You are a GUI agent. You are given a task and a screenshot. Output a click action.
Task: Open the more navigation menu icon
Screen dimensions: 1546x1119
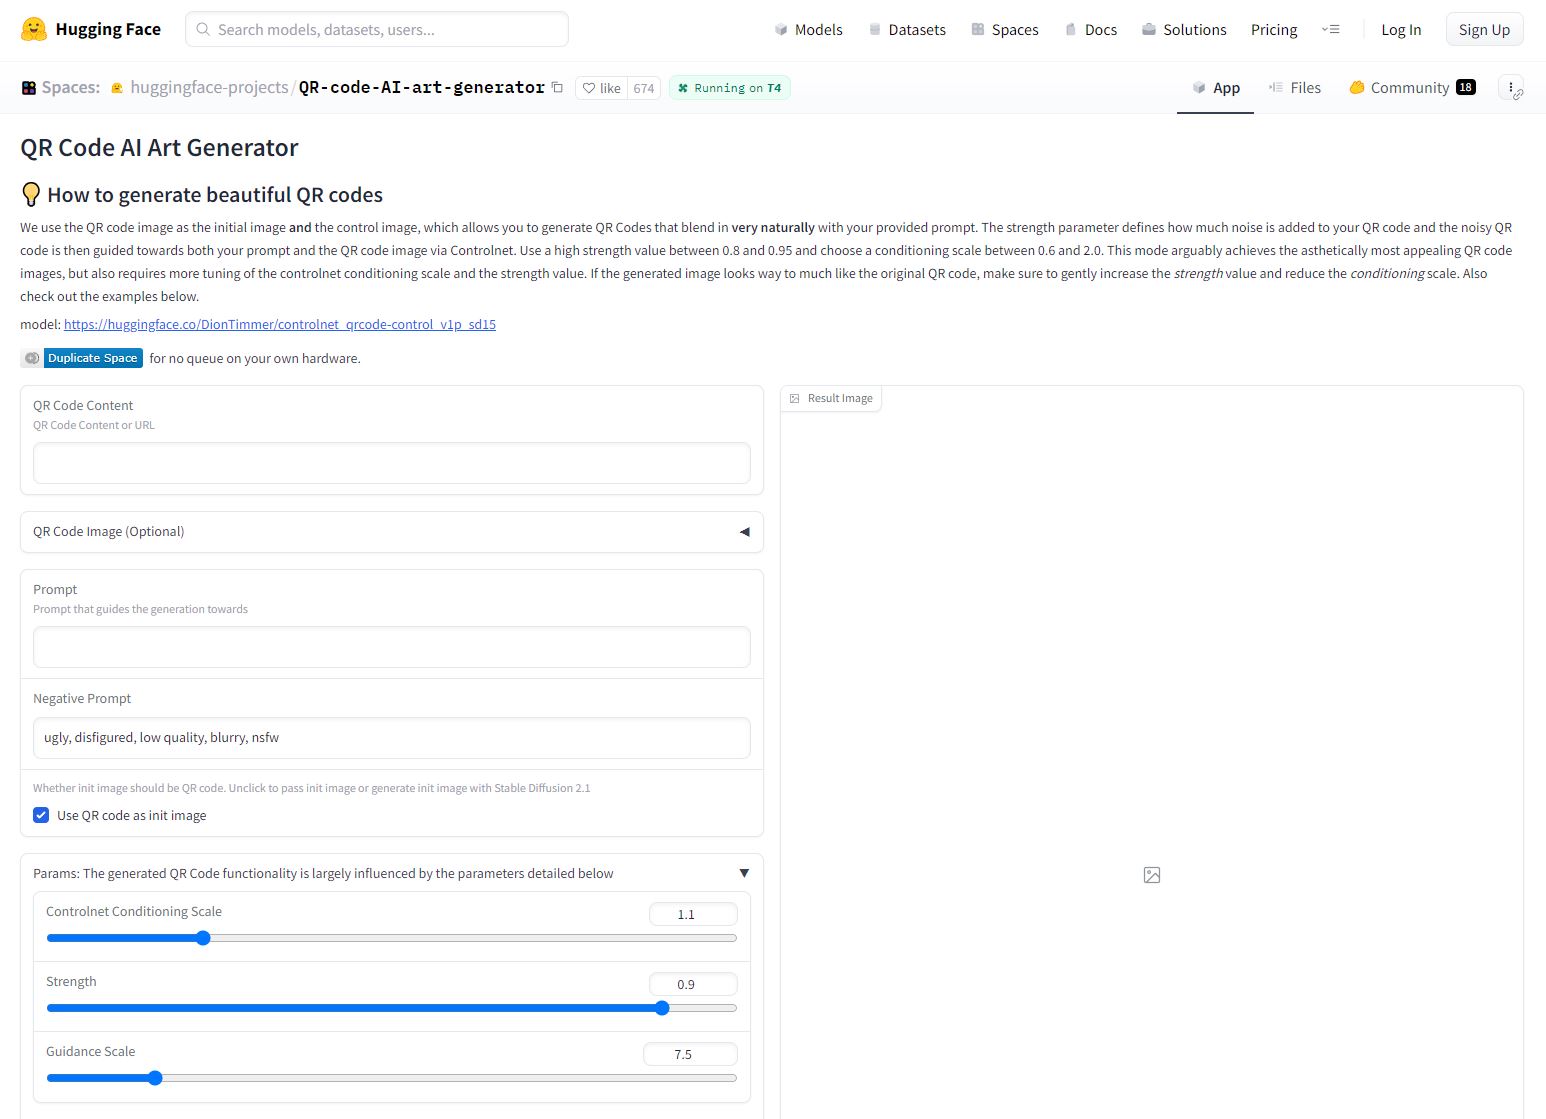(x=1330, y=30)
